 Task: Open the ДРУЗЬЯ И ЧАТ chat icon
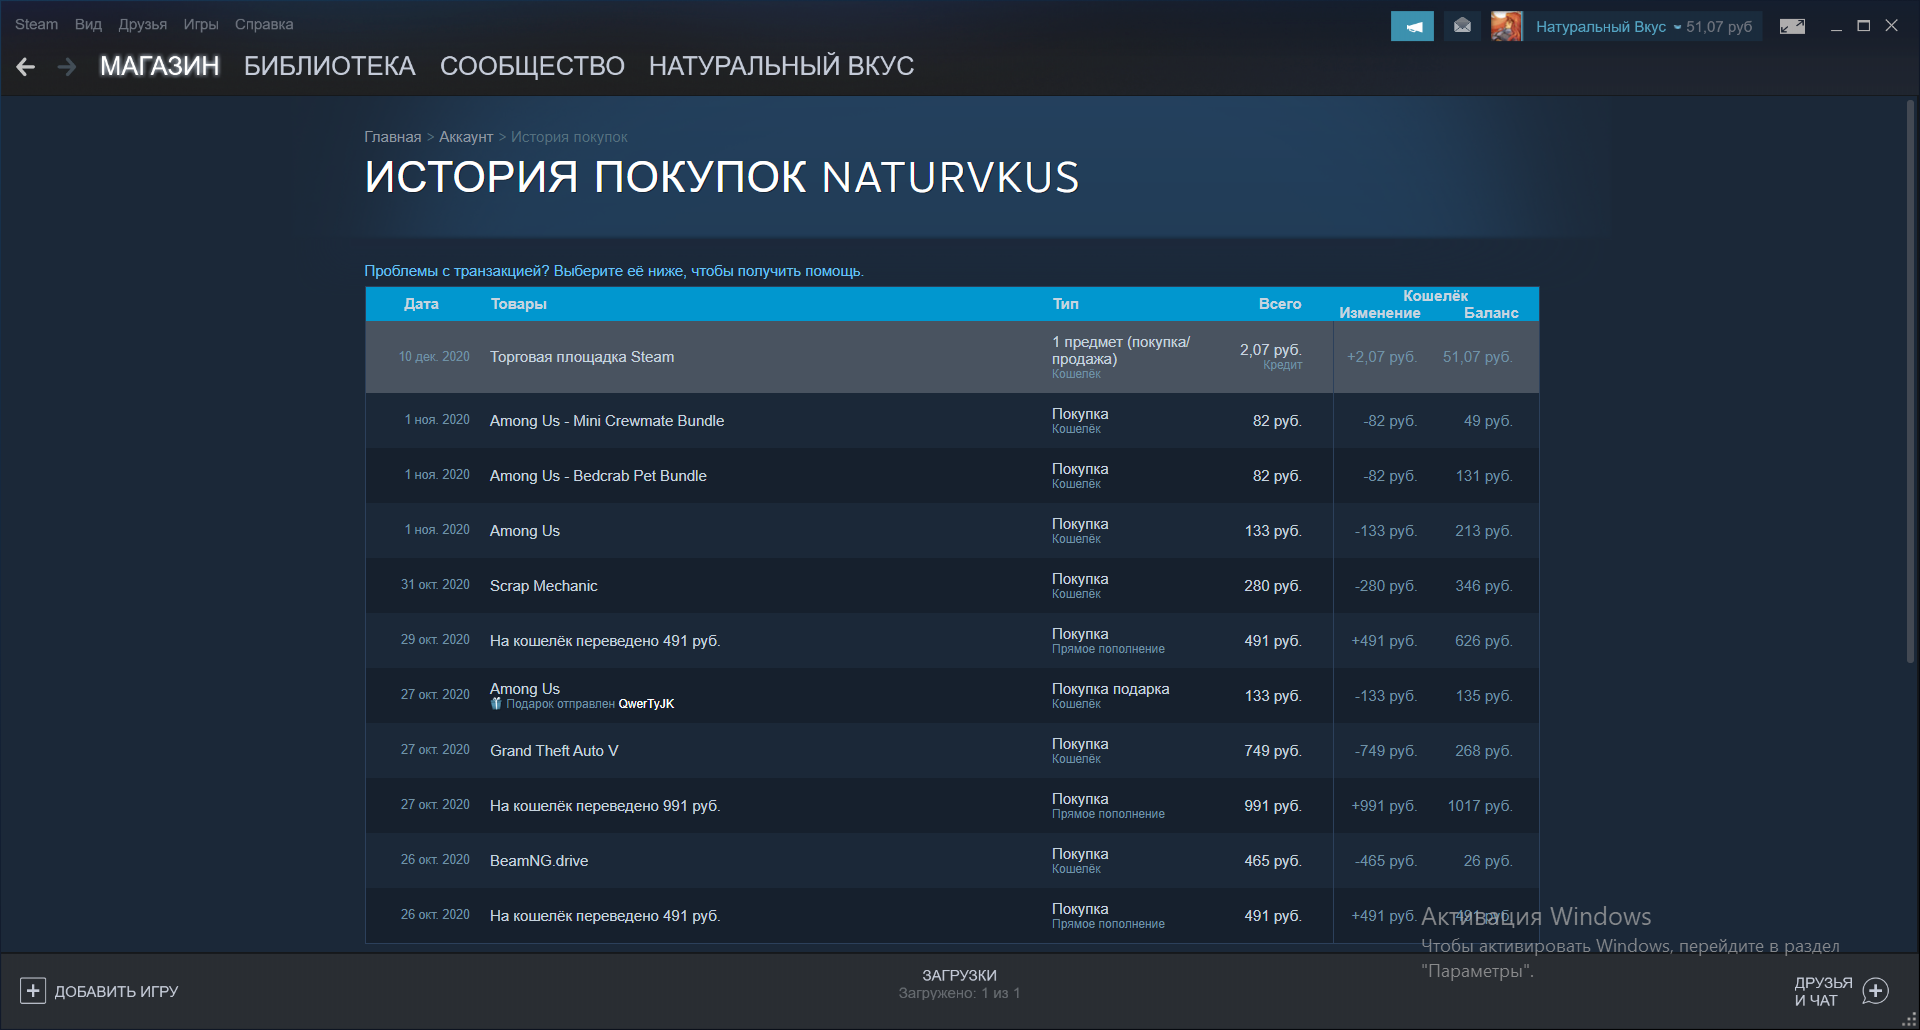pos(1876,991)
